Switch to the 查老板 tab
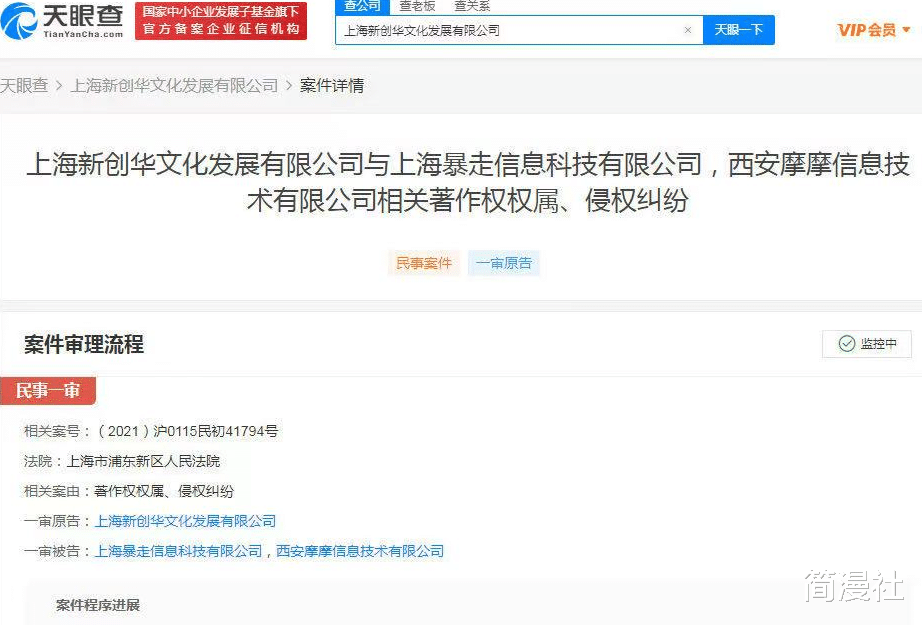Image resolution: width=922 pixels, height=625 pixels. pos(417,6)
